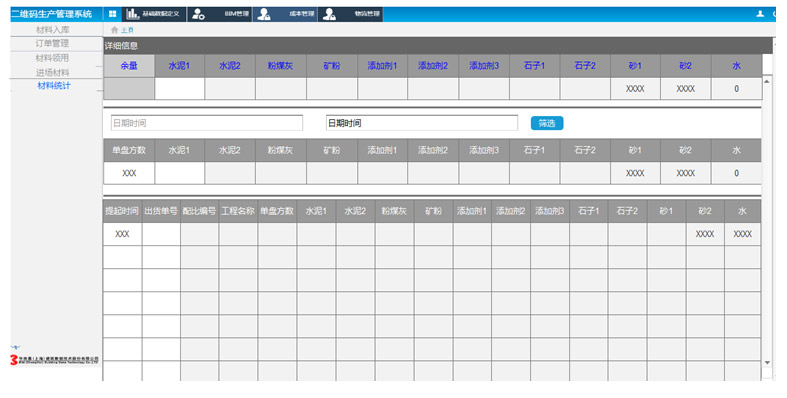Select 材料领用 in the sidebar

(x=52, y=58)
